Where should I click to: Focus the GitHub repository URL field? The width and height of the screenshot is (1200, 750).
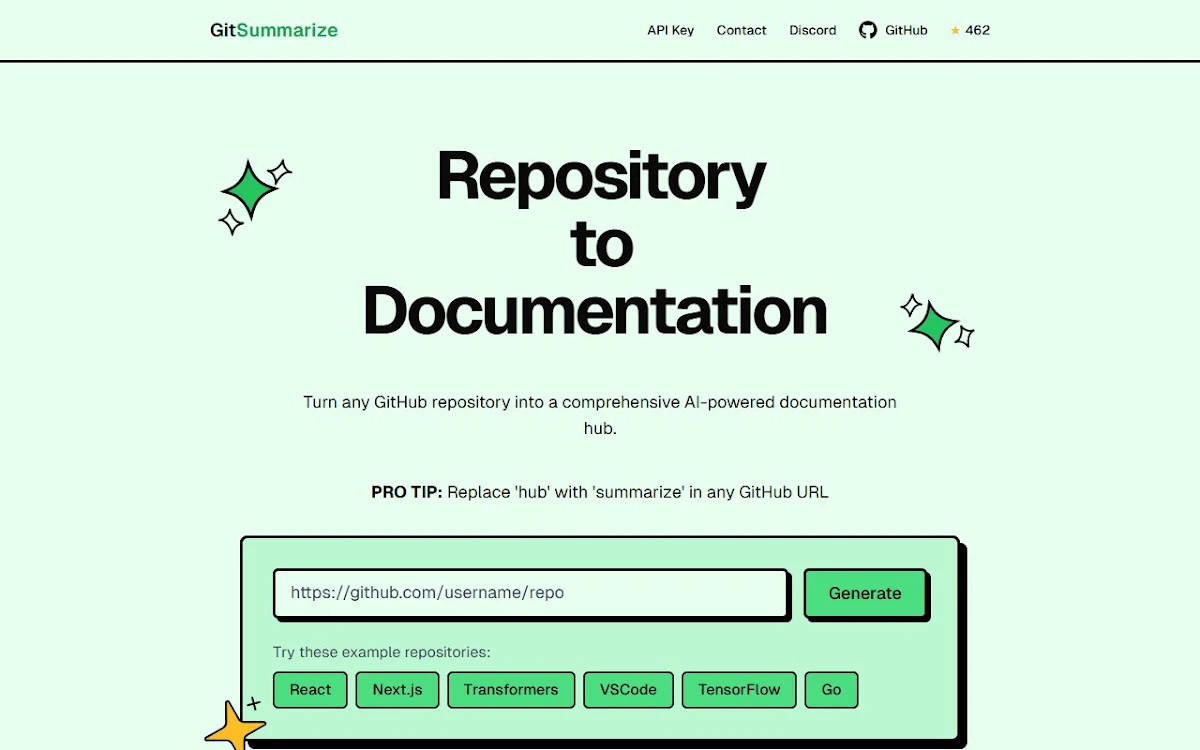coord(531,593)
